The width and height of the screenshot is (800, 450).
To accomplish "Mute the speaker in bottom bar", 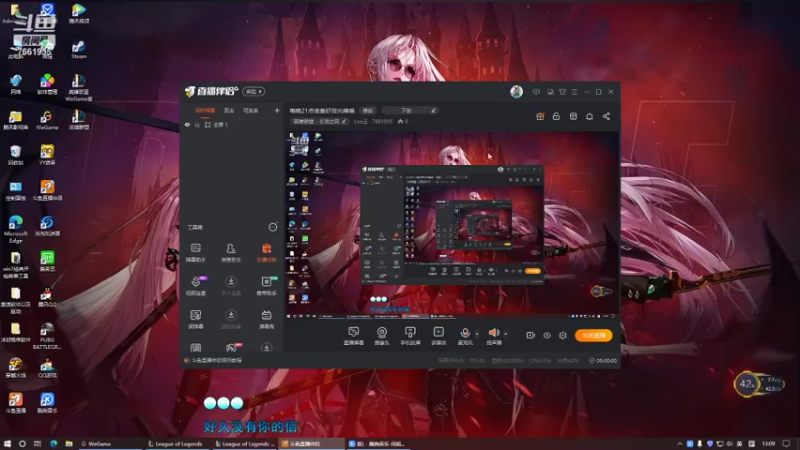I will [493, 334].
